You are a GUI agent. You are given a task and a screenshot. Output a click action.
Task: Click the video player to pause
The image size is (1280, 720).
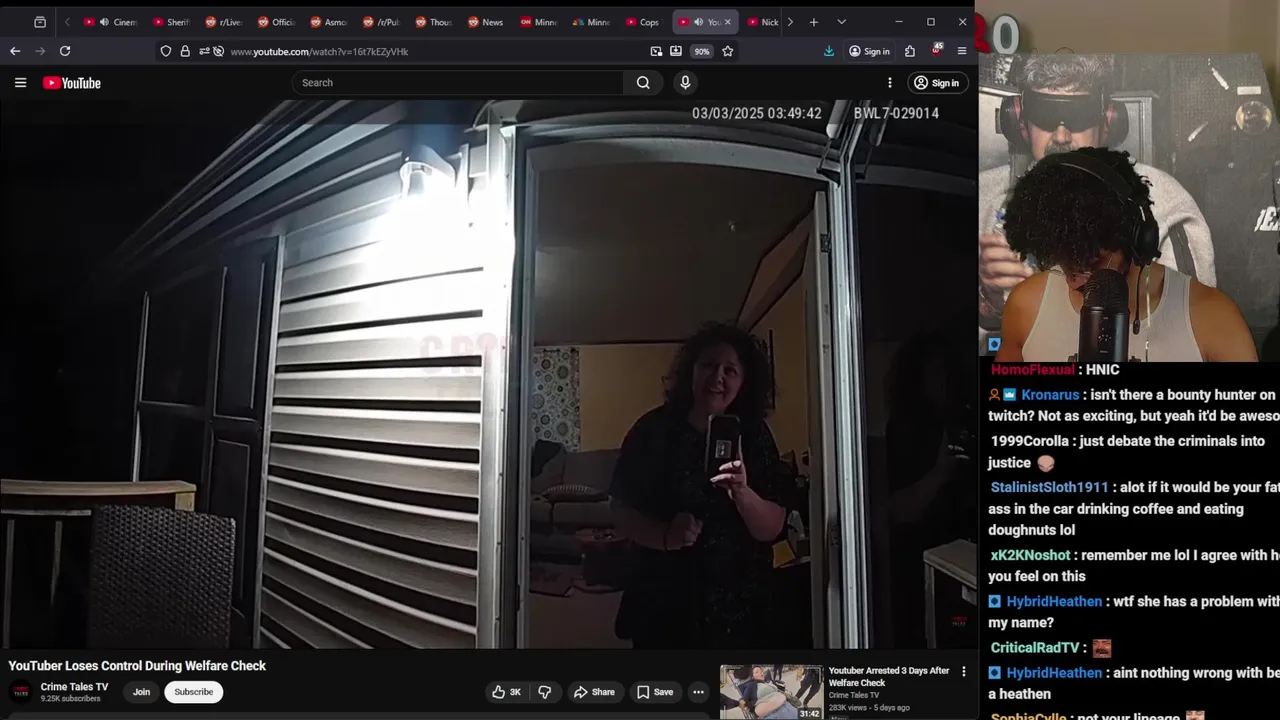click(x=488, y=375)
